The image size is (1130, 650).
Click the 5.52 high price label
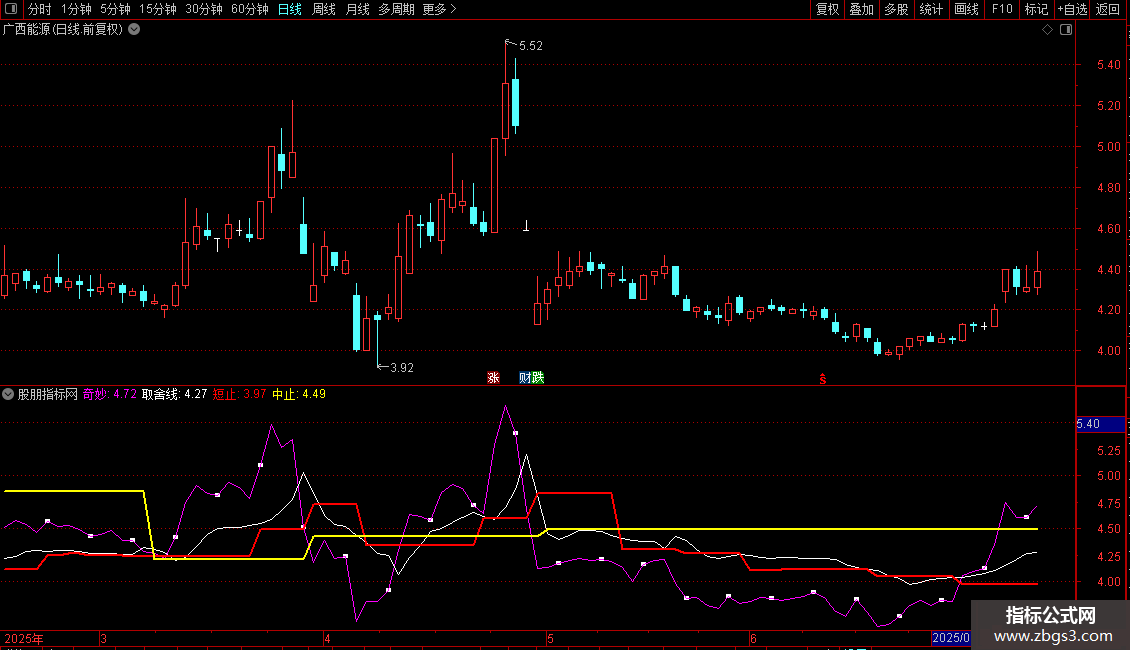click(x=530, y=46)
